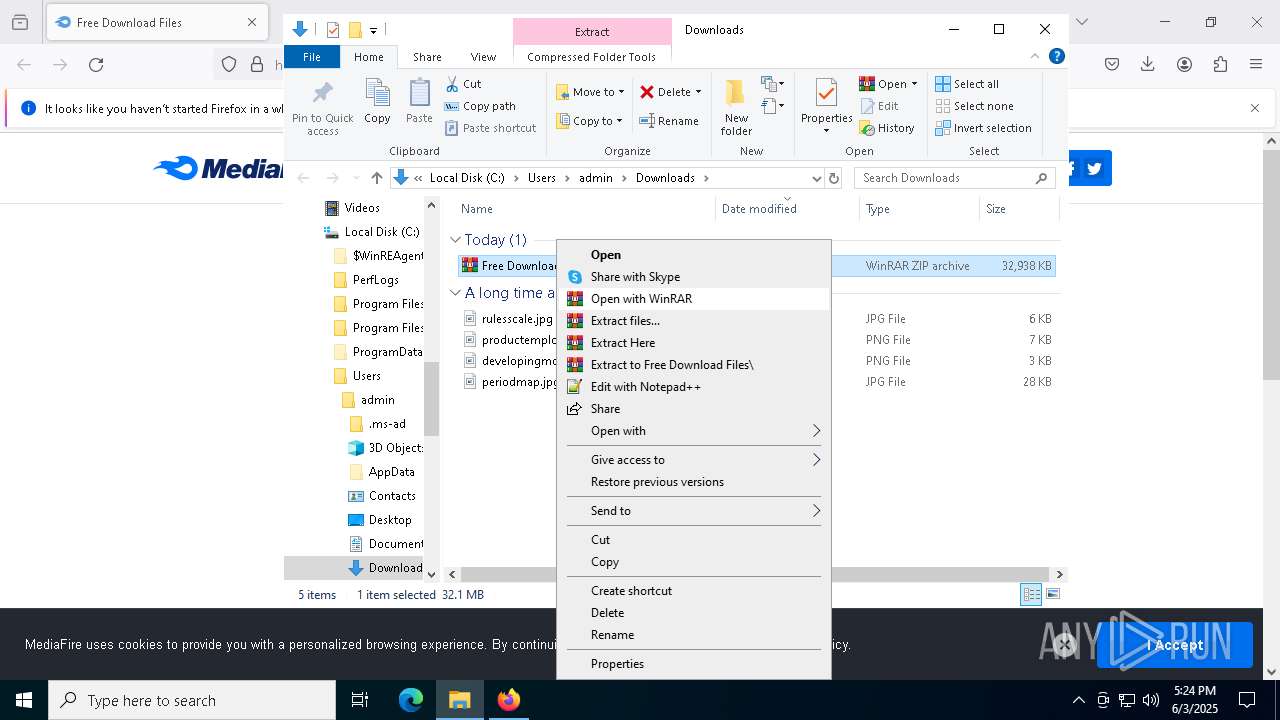
Task: Switch to the Share ribbon tab
Action: tap(427, 57)
